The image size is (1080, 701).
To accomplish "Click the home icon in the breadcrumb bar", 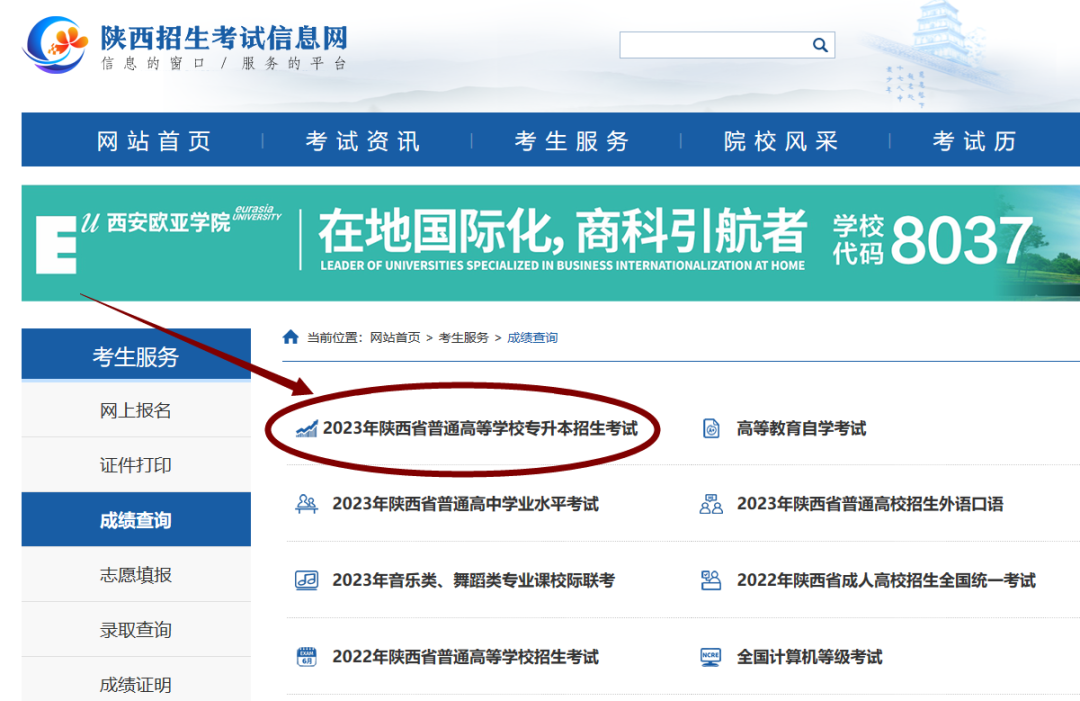I will [291, 337].
